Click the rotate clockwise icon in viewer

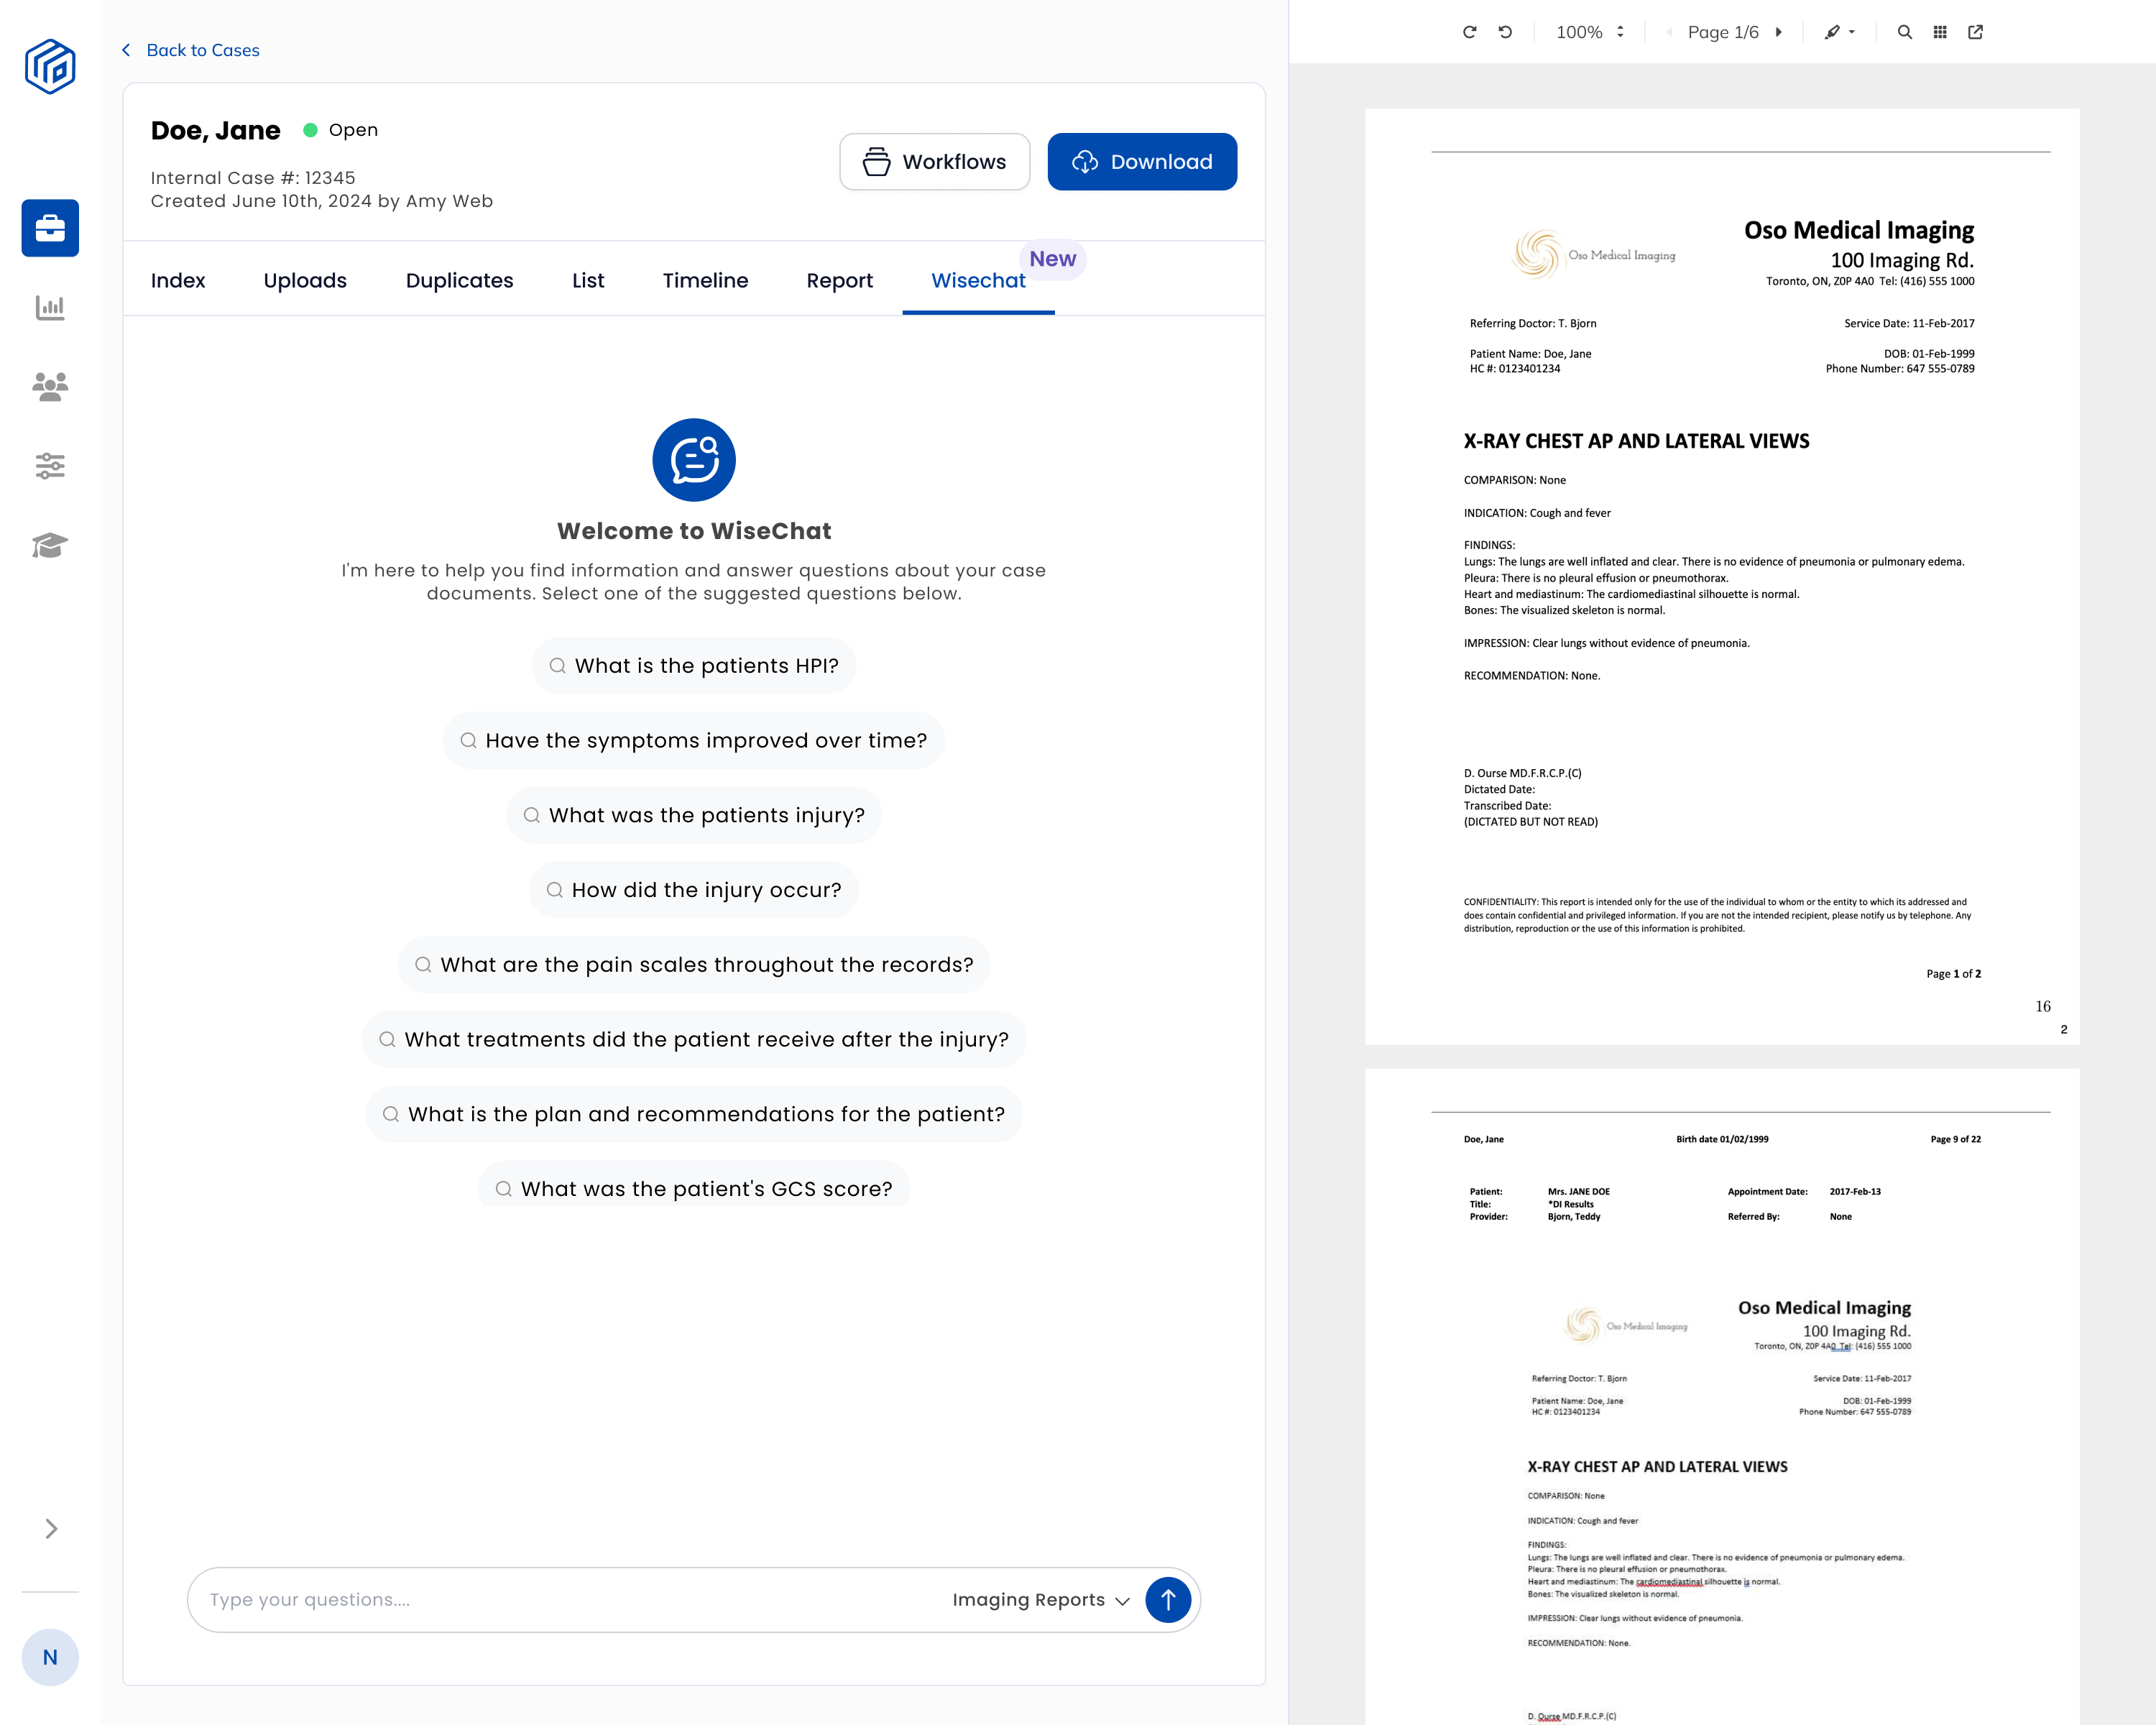pyautogui.click(x=1469, y=32)
